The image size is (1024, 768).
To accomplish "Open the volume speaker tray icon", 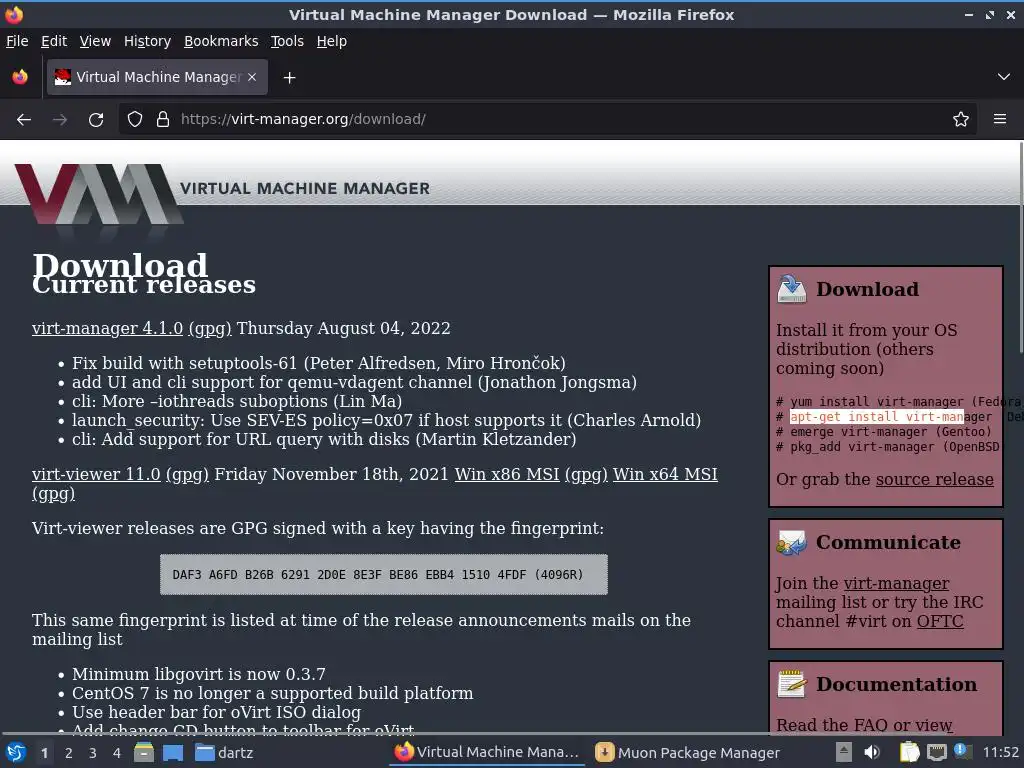I will point(872,753).
